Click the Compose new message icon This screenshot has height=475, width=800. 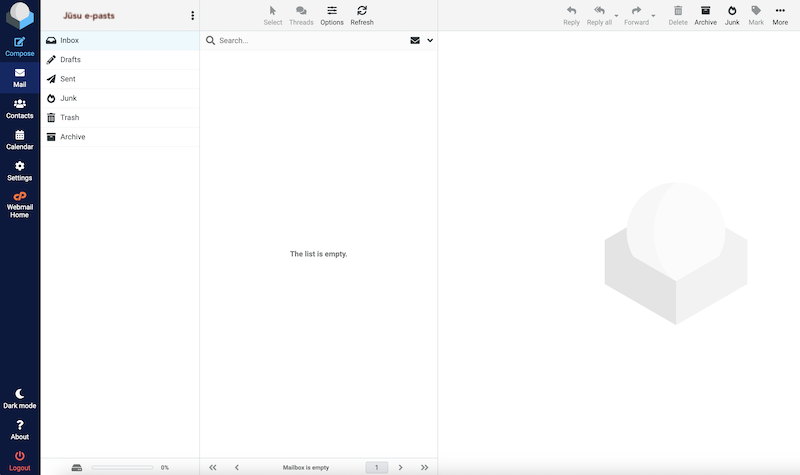click(x=19, y=43)
